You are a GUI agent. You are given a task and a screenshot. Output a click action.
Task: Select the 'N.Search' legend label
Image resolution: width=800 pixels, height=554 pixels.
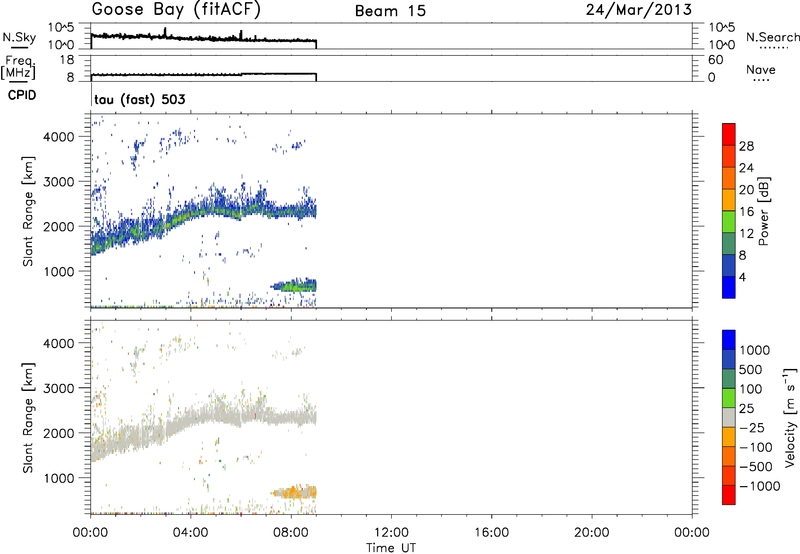pyautogui.click(x=773, y=37)
